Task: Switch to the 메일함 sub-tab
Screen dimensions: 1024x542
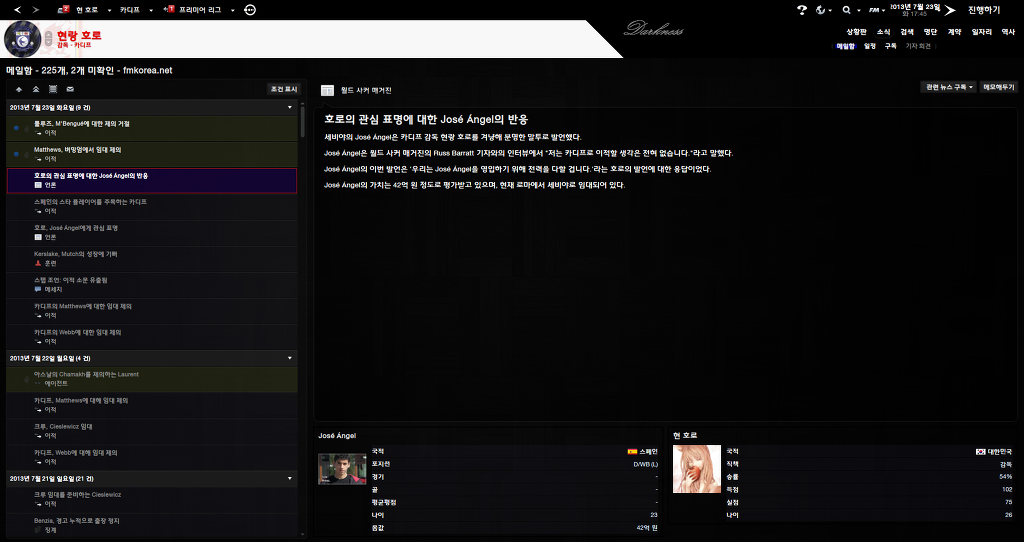Action: coord(846,46)
